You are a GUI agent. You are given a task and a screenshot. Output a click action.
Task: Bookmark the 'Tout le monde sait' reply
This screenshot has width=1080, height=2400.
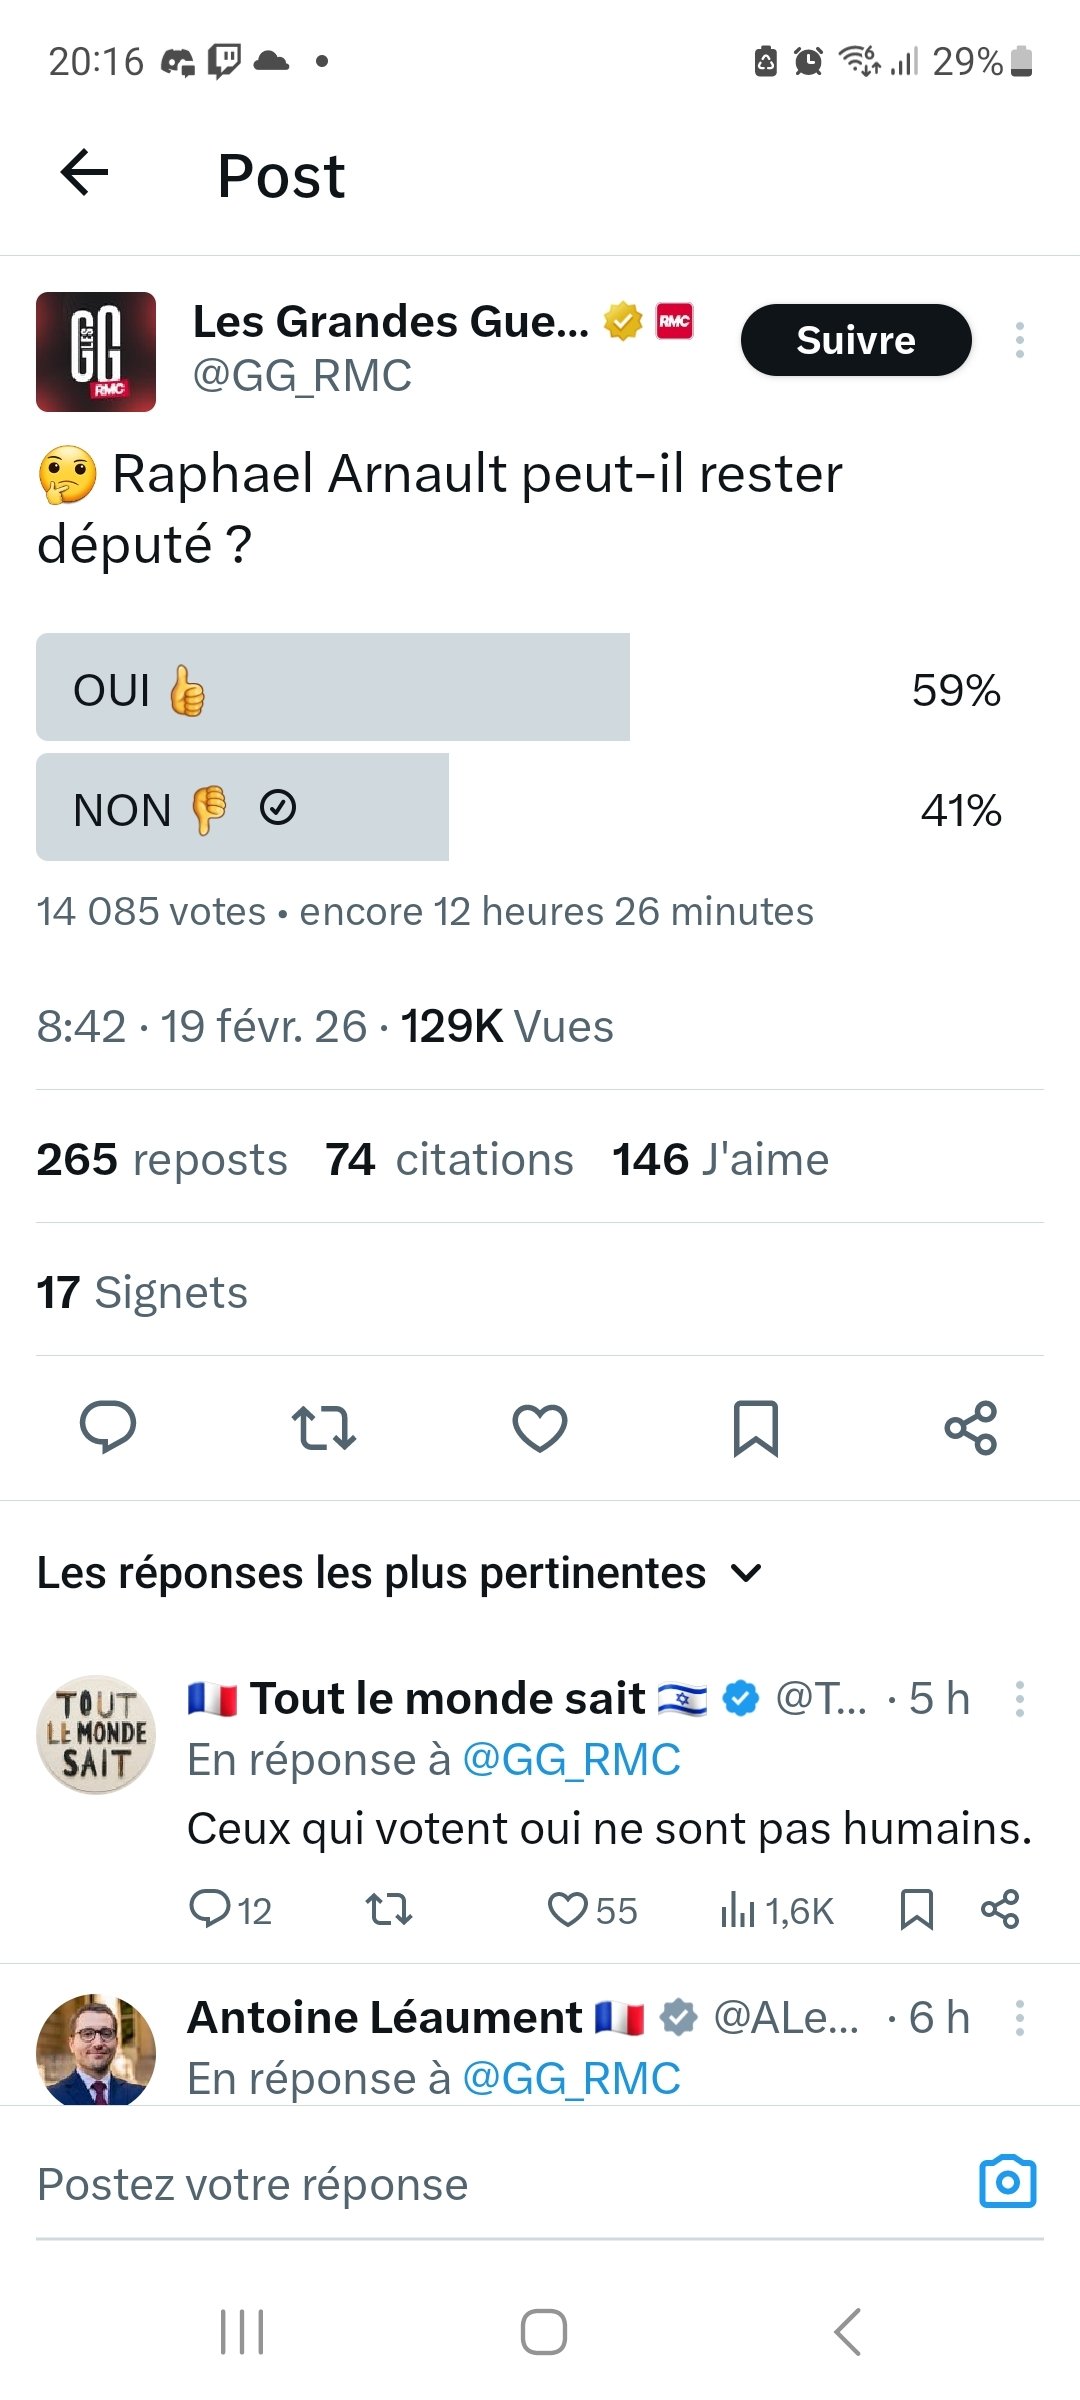[916, 1910]
